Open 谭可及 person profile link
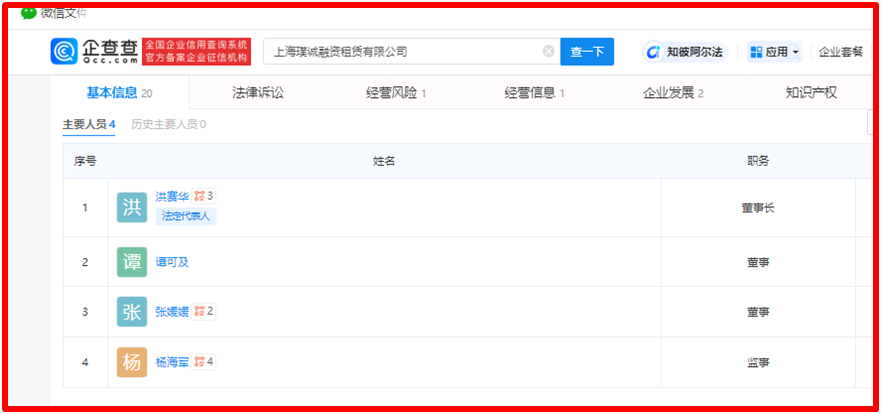The image size is (881, 414). (x=172, y=262)
